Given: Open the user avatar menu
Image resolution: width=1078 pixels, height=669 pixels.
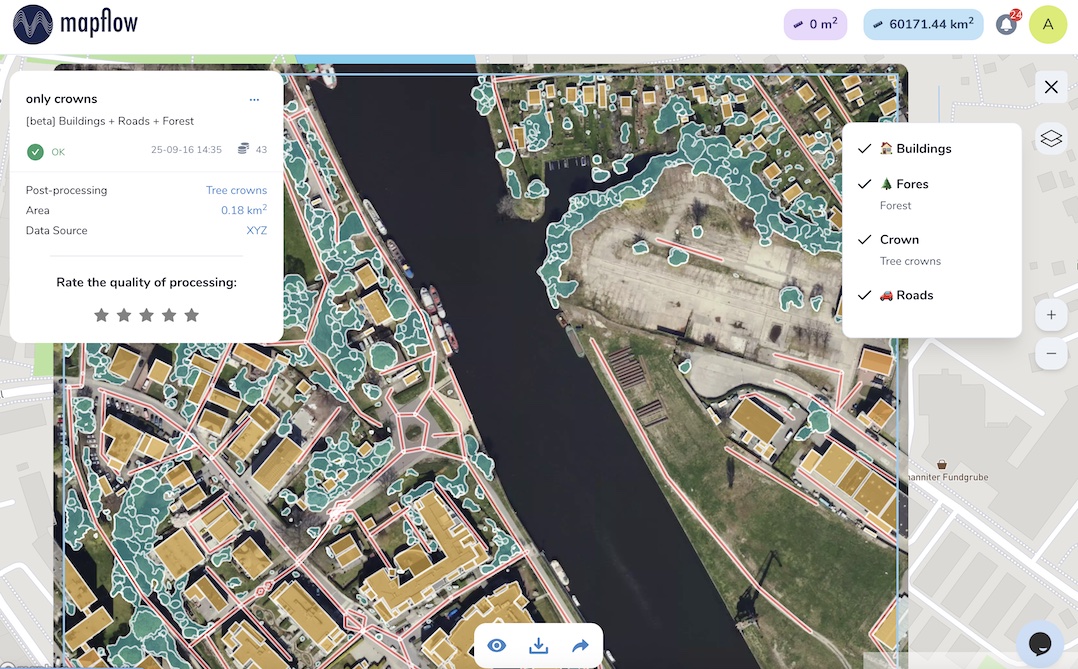Looking at the screenshot, I should click(x=1048, y=25).
